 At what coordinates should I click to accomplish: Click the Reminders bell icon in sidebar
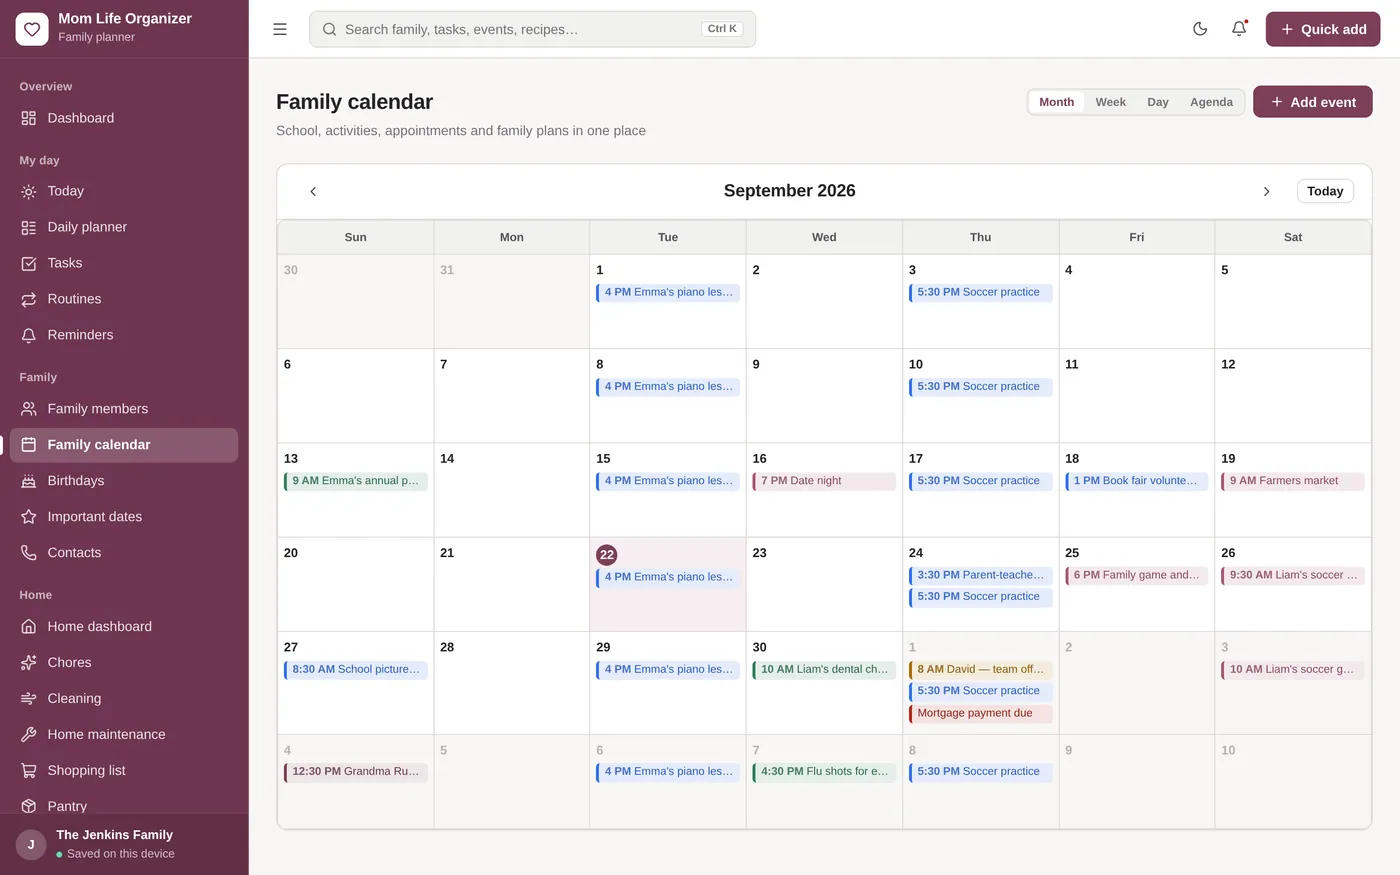coord(29,335)
